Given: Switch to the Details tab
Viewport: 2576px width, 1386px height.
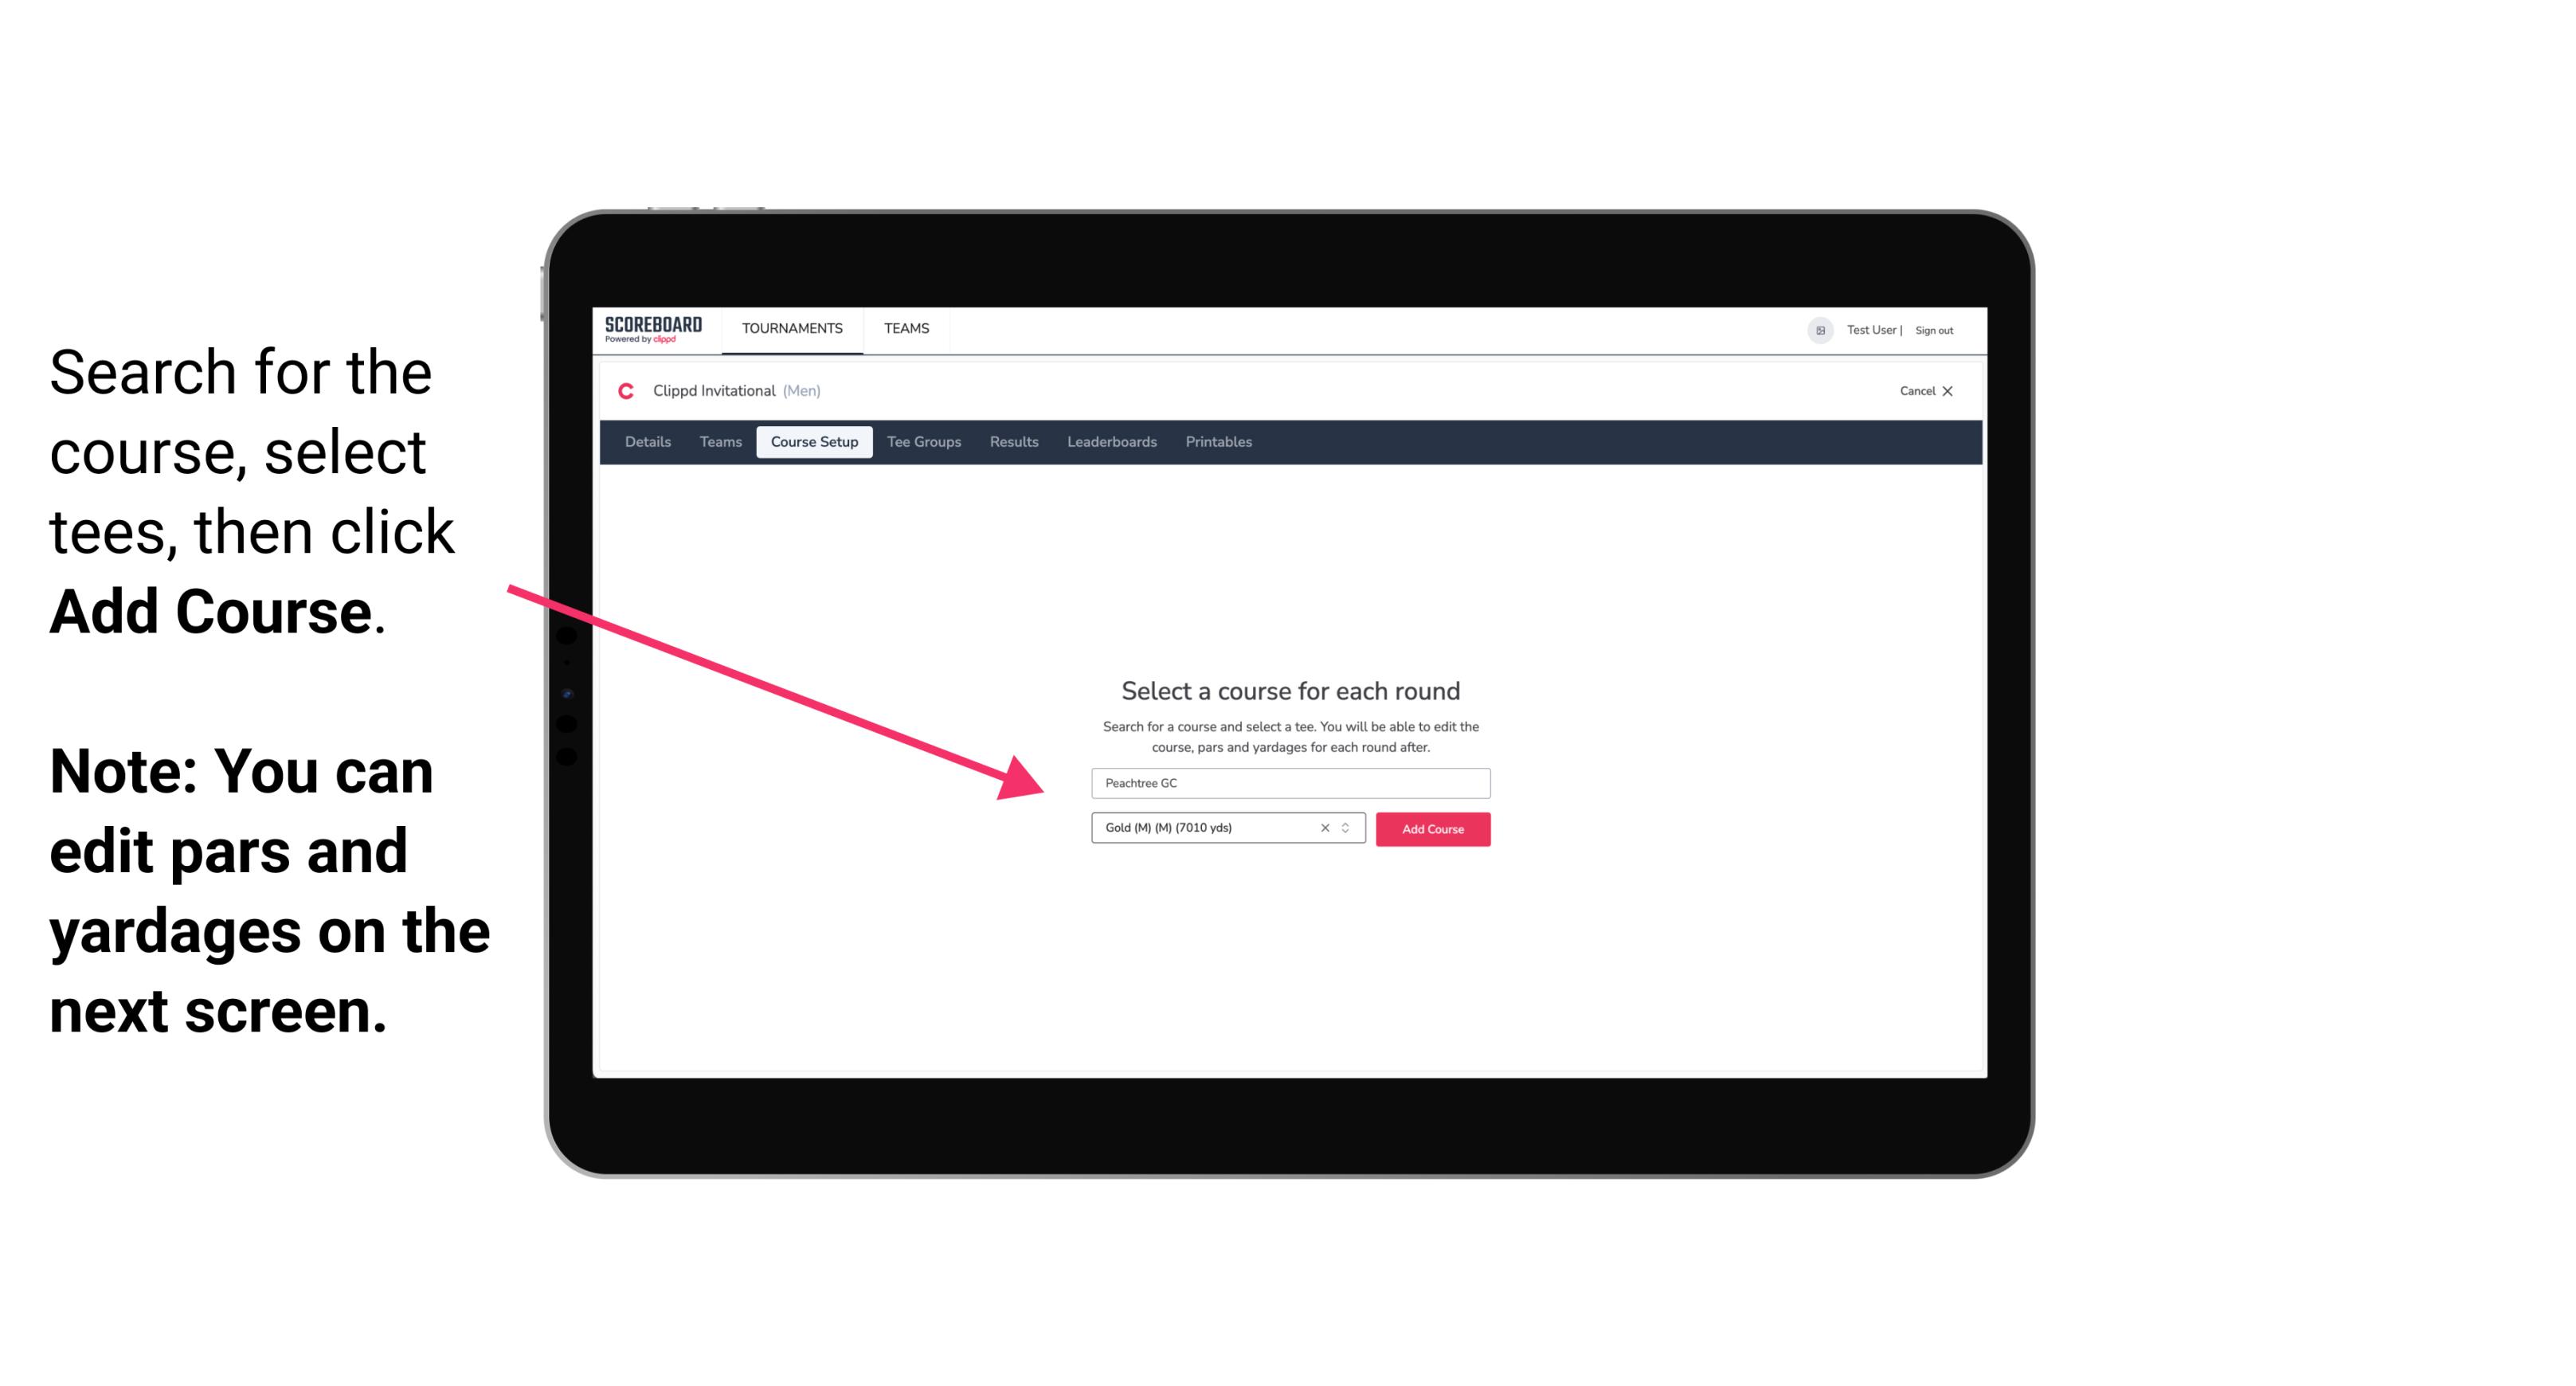Looking at the screenshot, I should pos(645,442).
